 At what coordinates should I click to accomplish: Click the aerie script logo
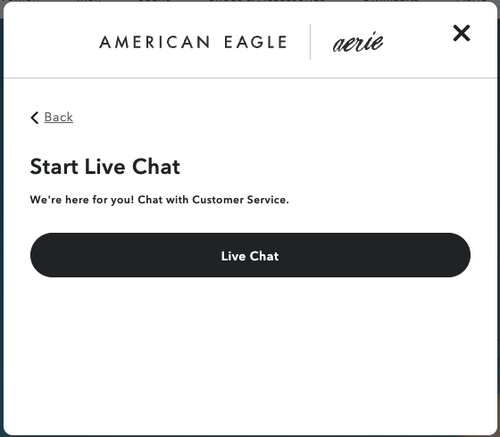pyautogui.click(x=358, y=42)
